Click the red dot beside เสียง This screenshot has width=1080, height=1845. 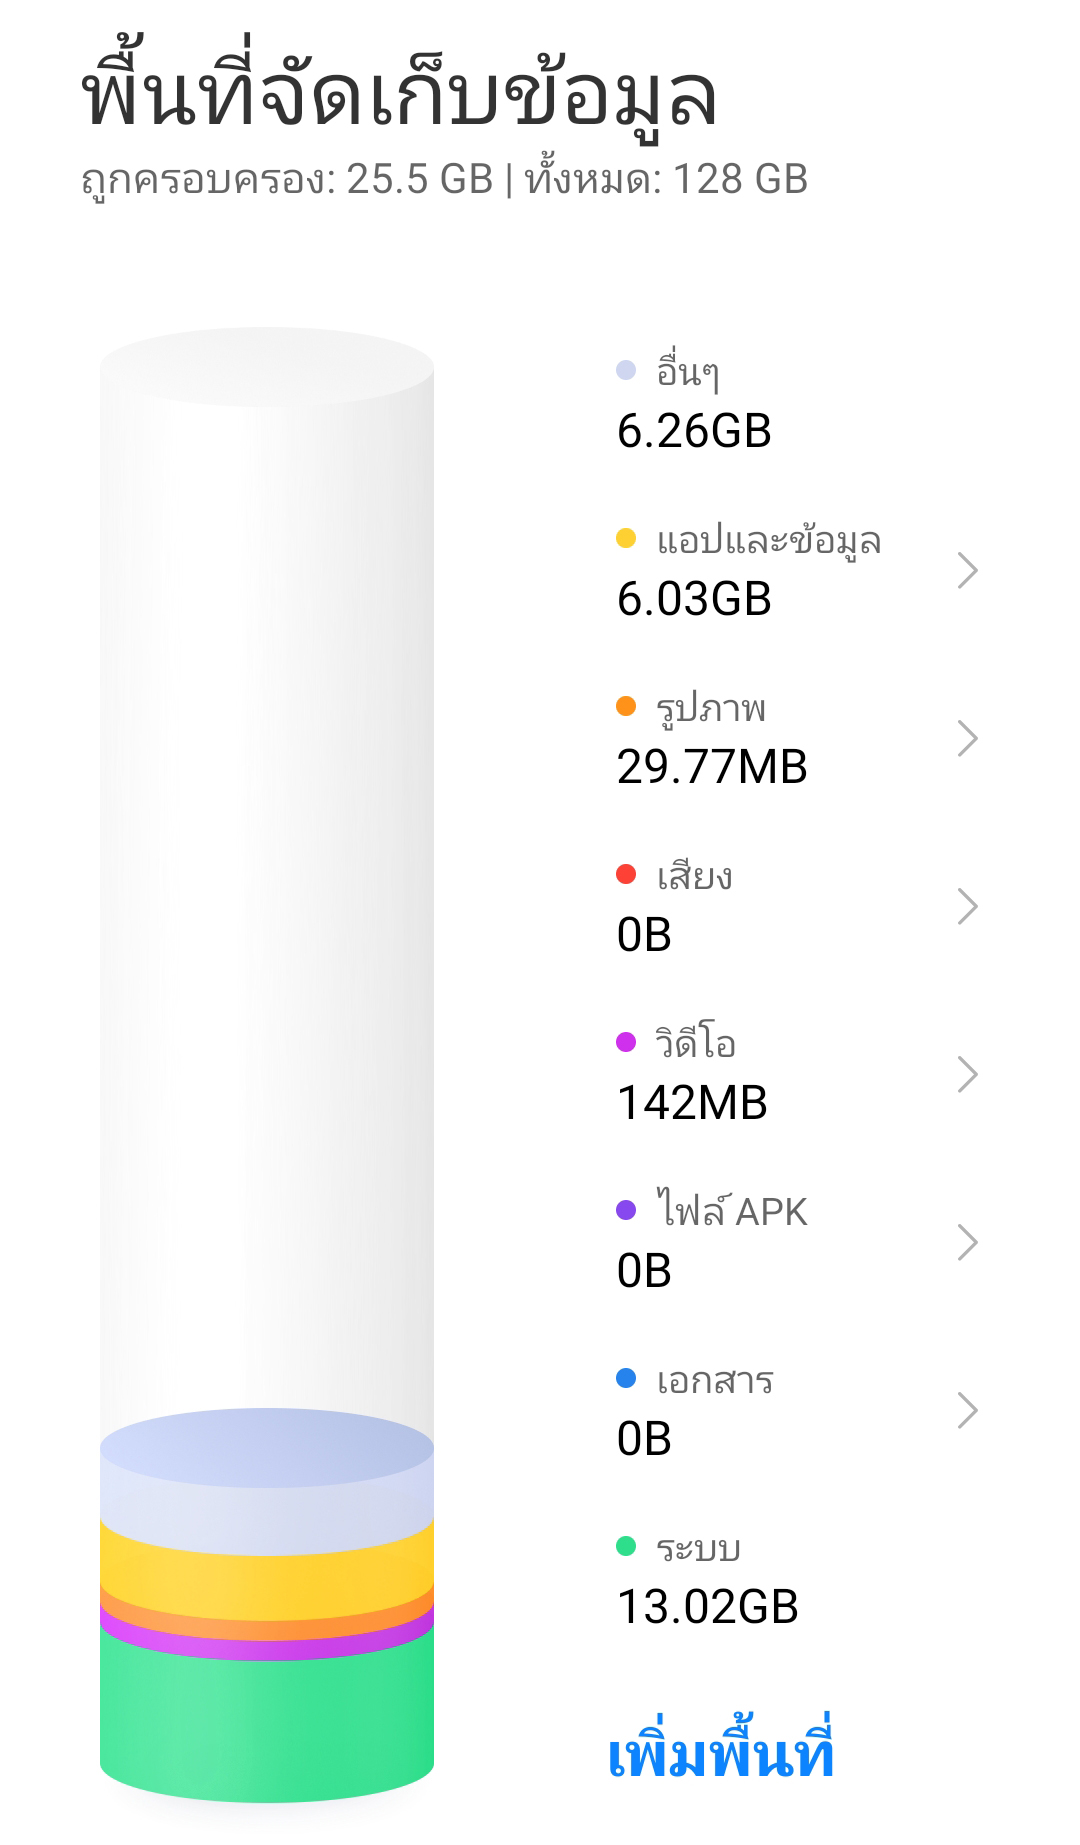point(626,874)
